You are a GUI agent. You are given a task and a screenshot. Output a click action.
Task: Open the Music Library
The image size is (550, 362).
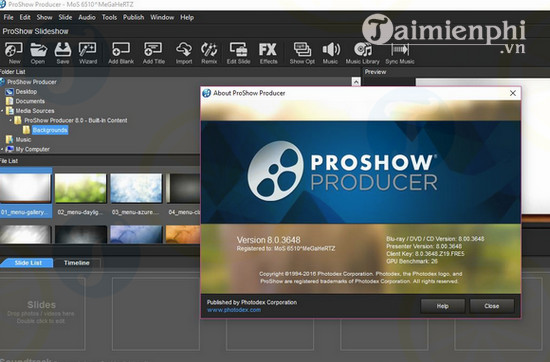click(x=363, y=53)
